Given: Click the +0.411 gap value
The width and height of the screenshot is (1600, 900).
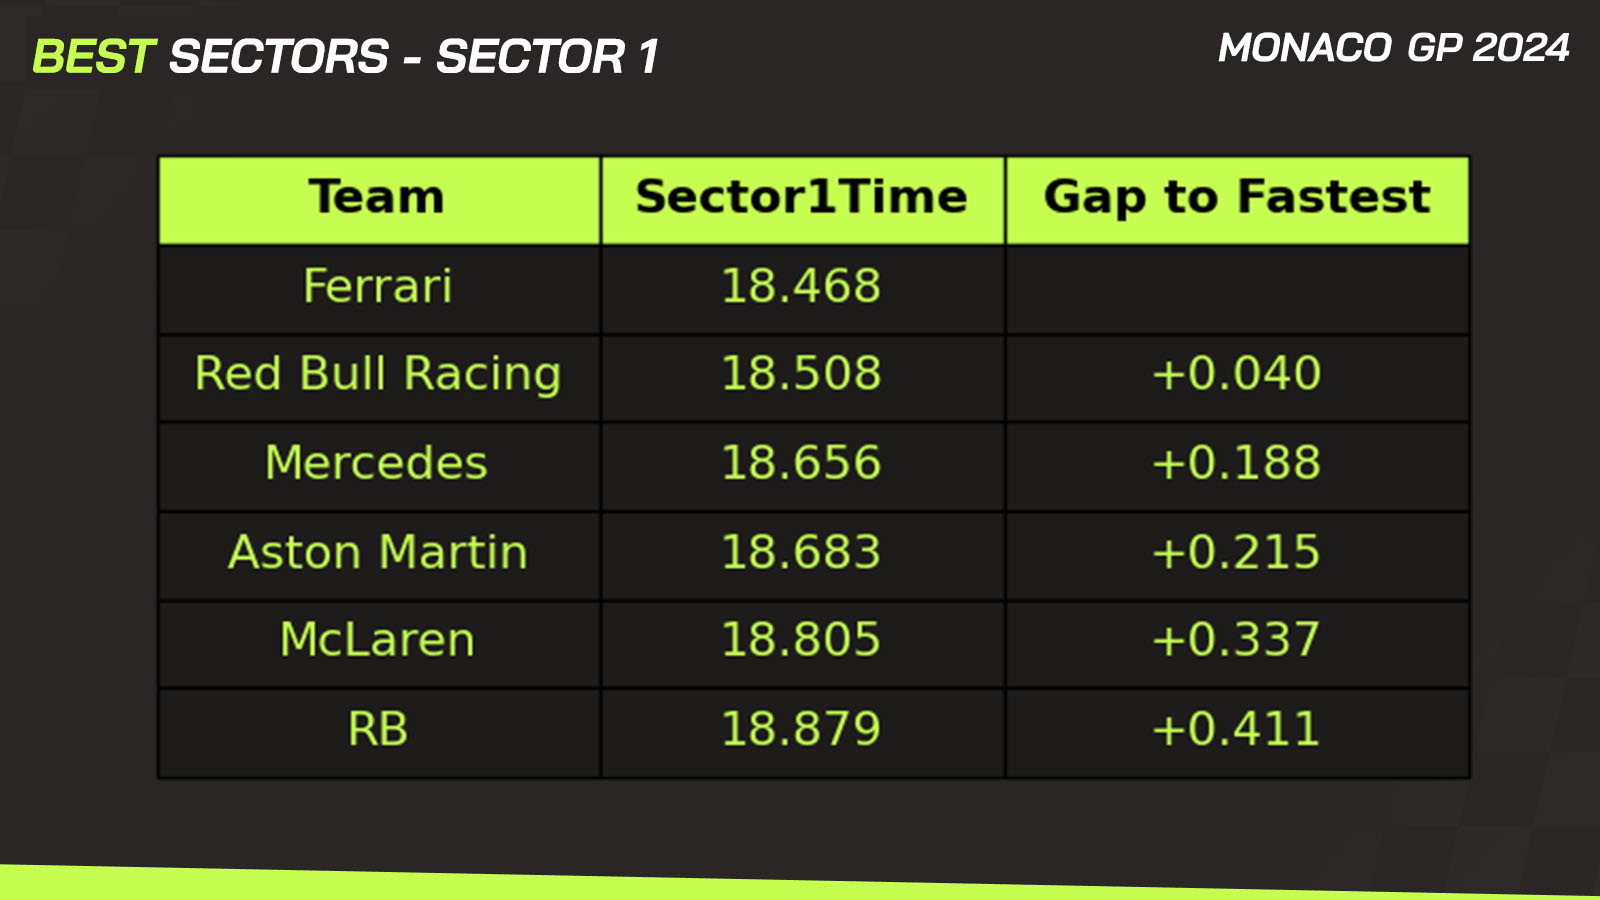Looking at the screenshot, I should 1237,729.
